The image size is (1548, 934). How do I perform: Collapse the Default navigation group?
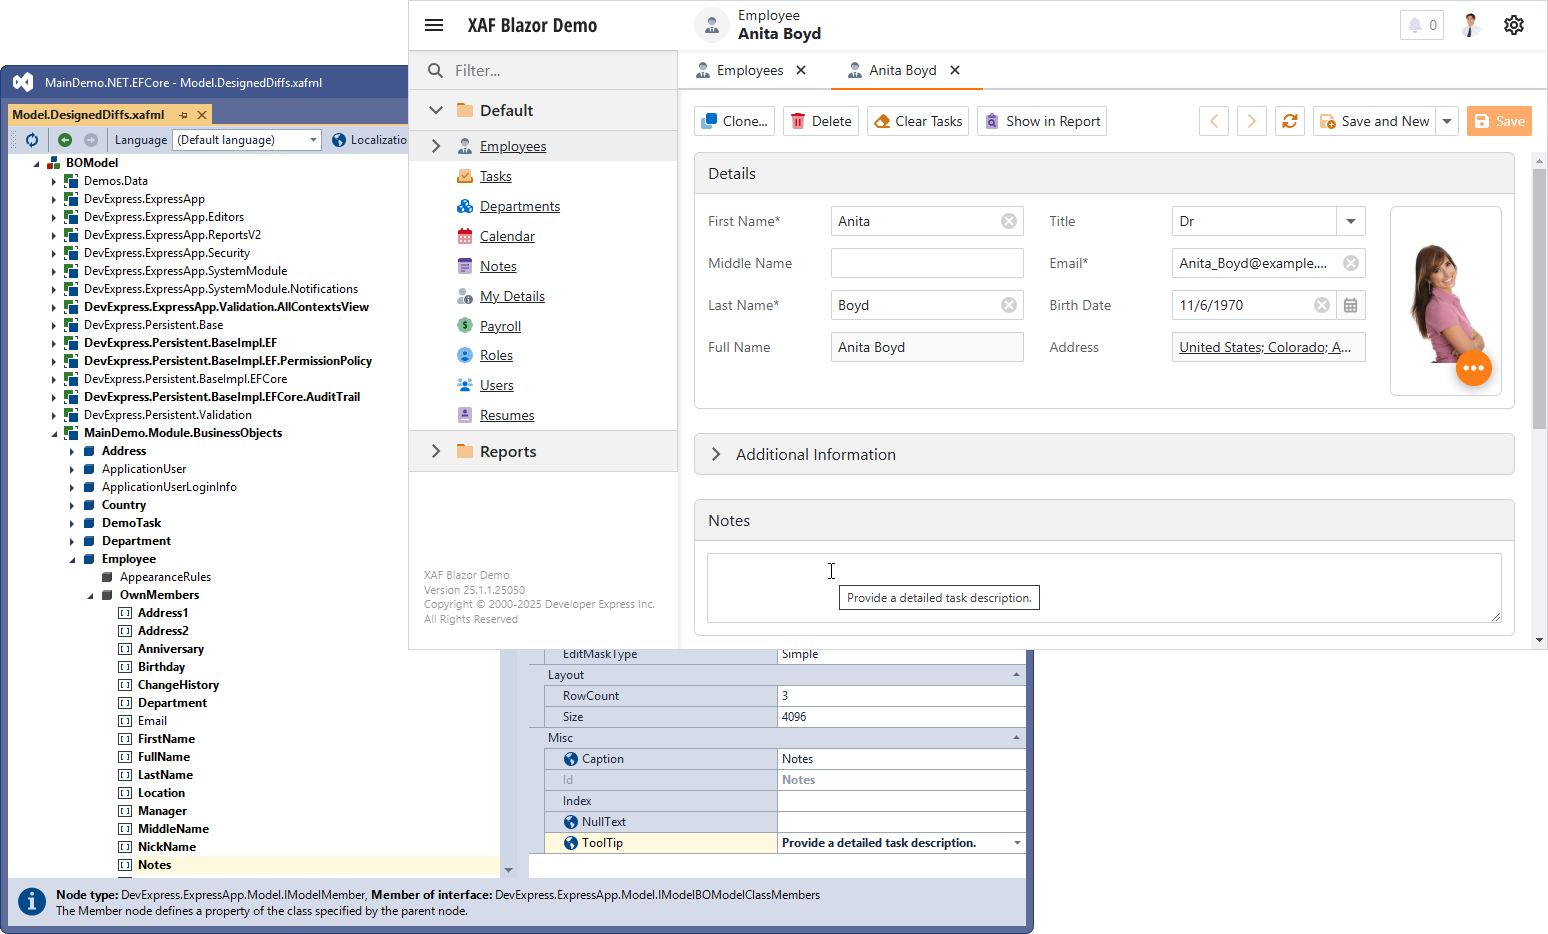[436, 110]
